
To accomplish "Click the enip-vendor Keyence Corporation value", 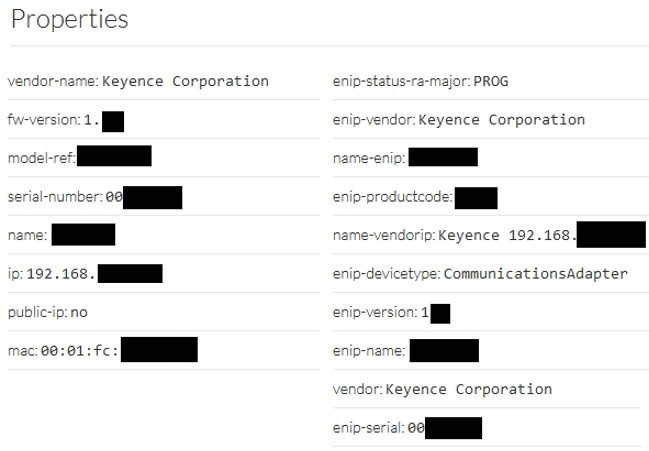I will (501, 120).
